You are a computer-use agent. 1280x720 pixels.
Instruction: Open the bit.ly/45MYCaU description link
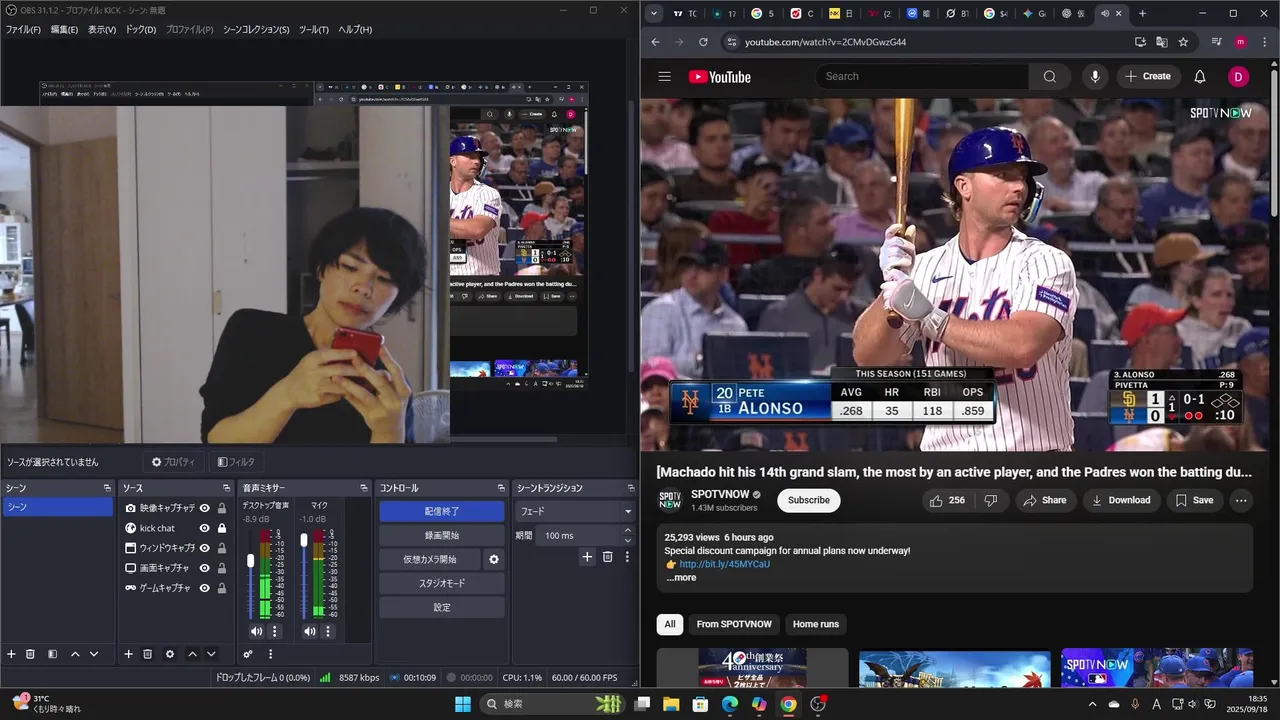725,564
